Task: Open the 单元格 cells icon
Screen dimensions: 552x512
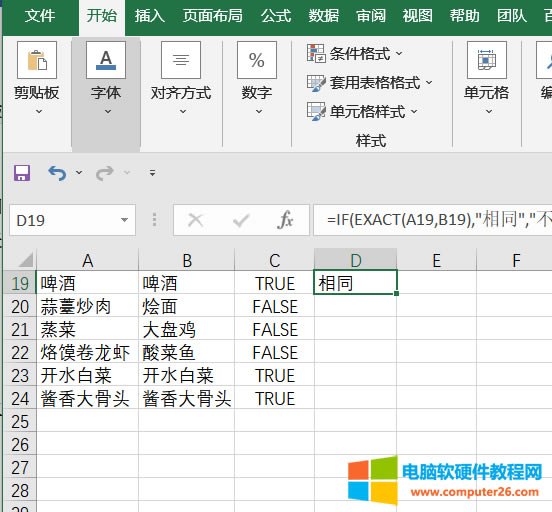Action: 487,60
